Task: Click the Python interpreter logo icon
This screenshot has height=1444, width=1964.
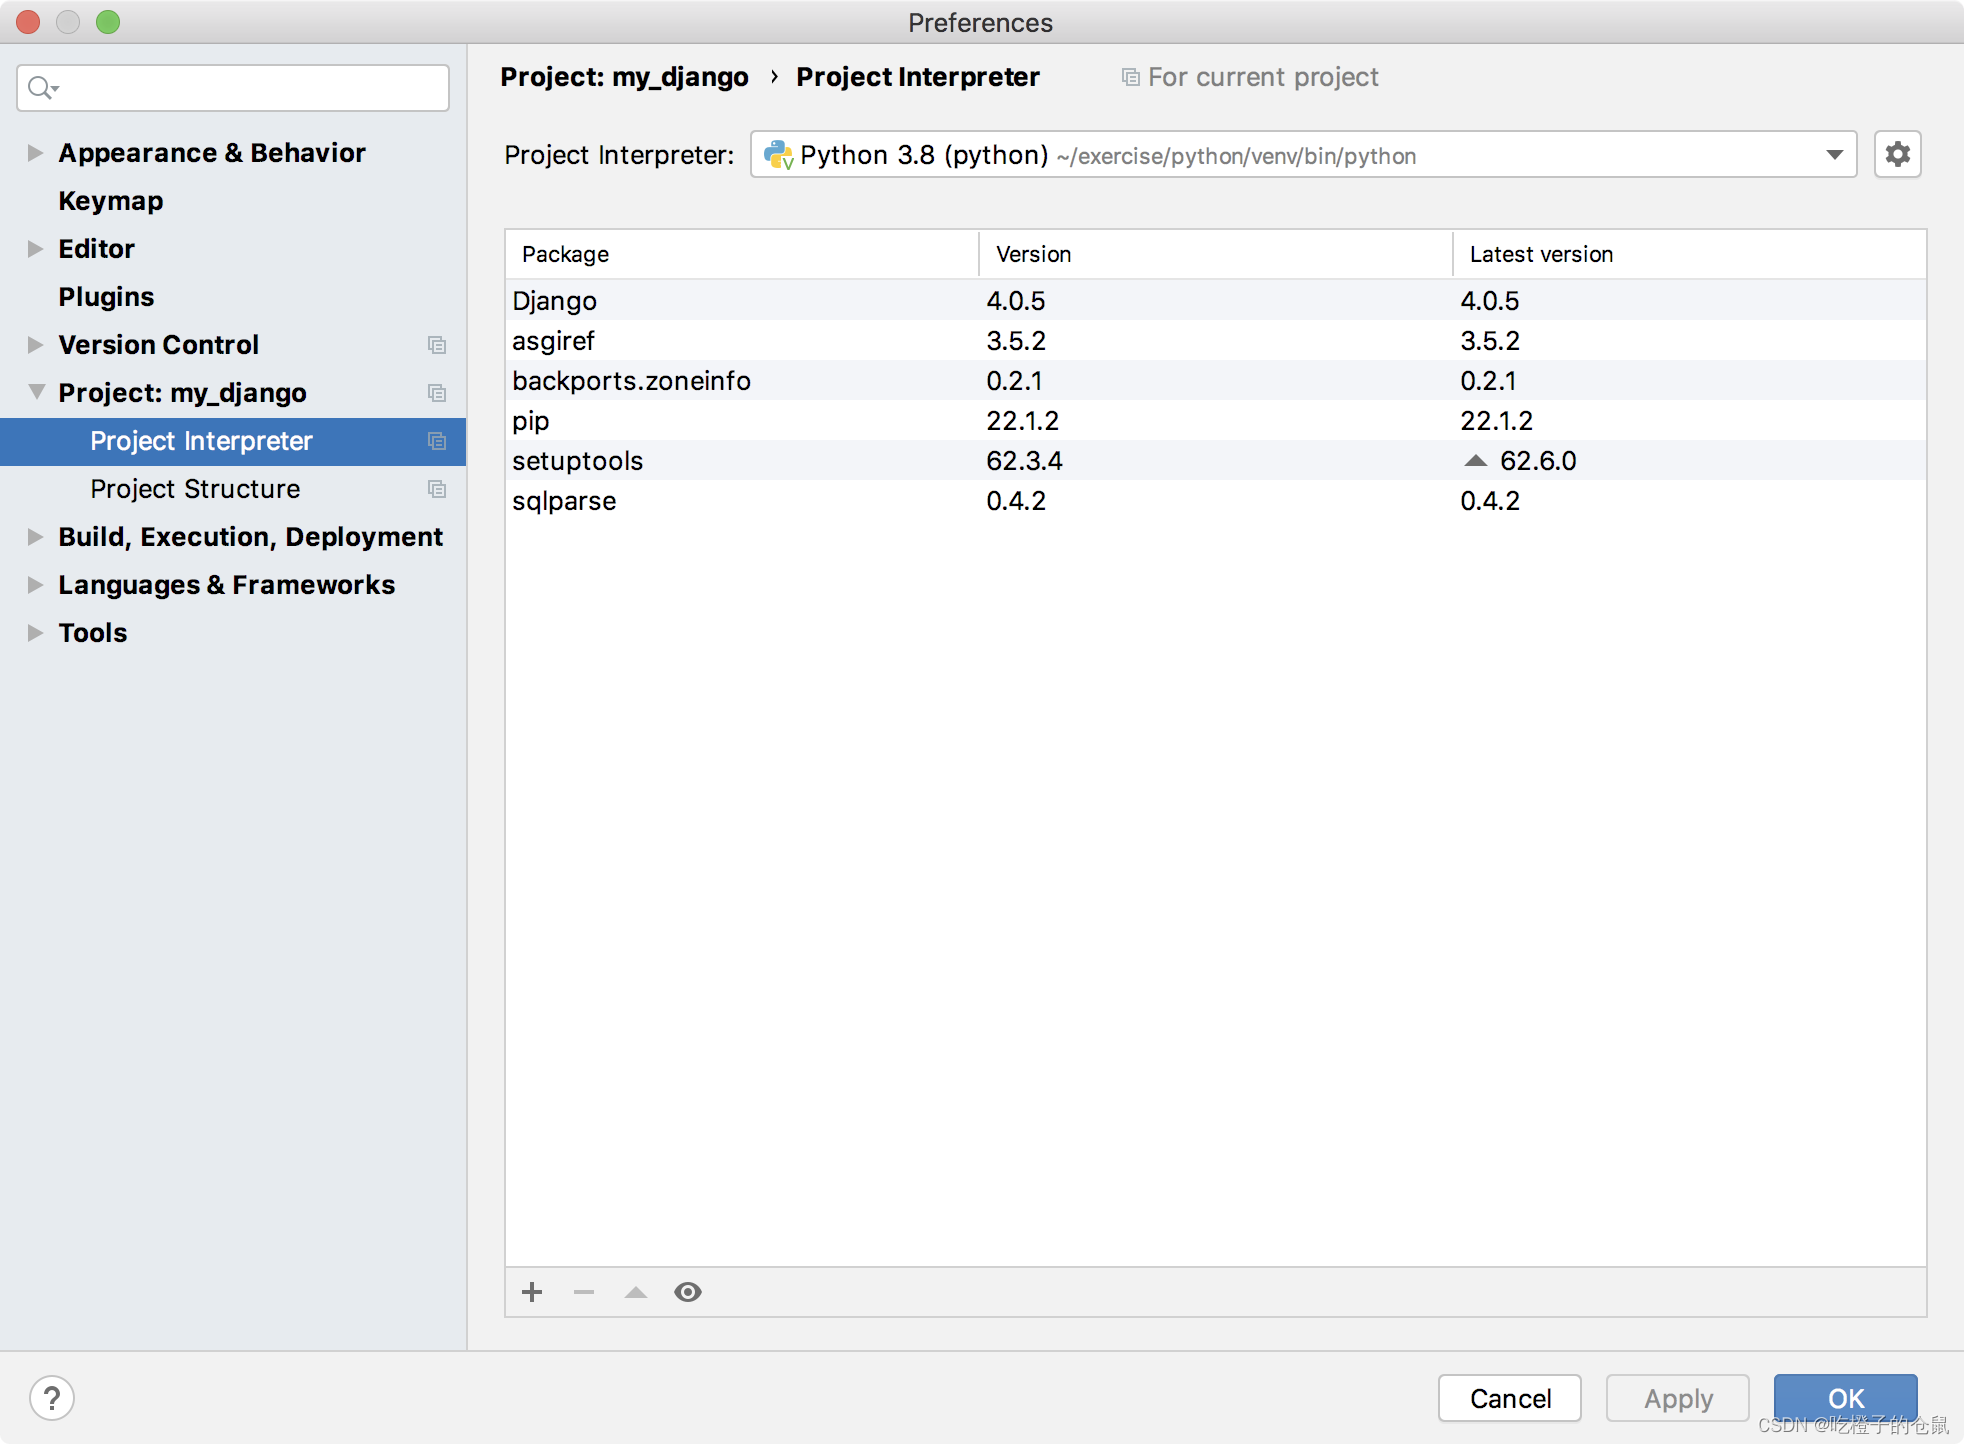Action: pos(778,155)
